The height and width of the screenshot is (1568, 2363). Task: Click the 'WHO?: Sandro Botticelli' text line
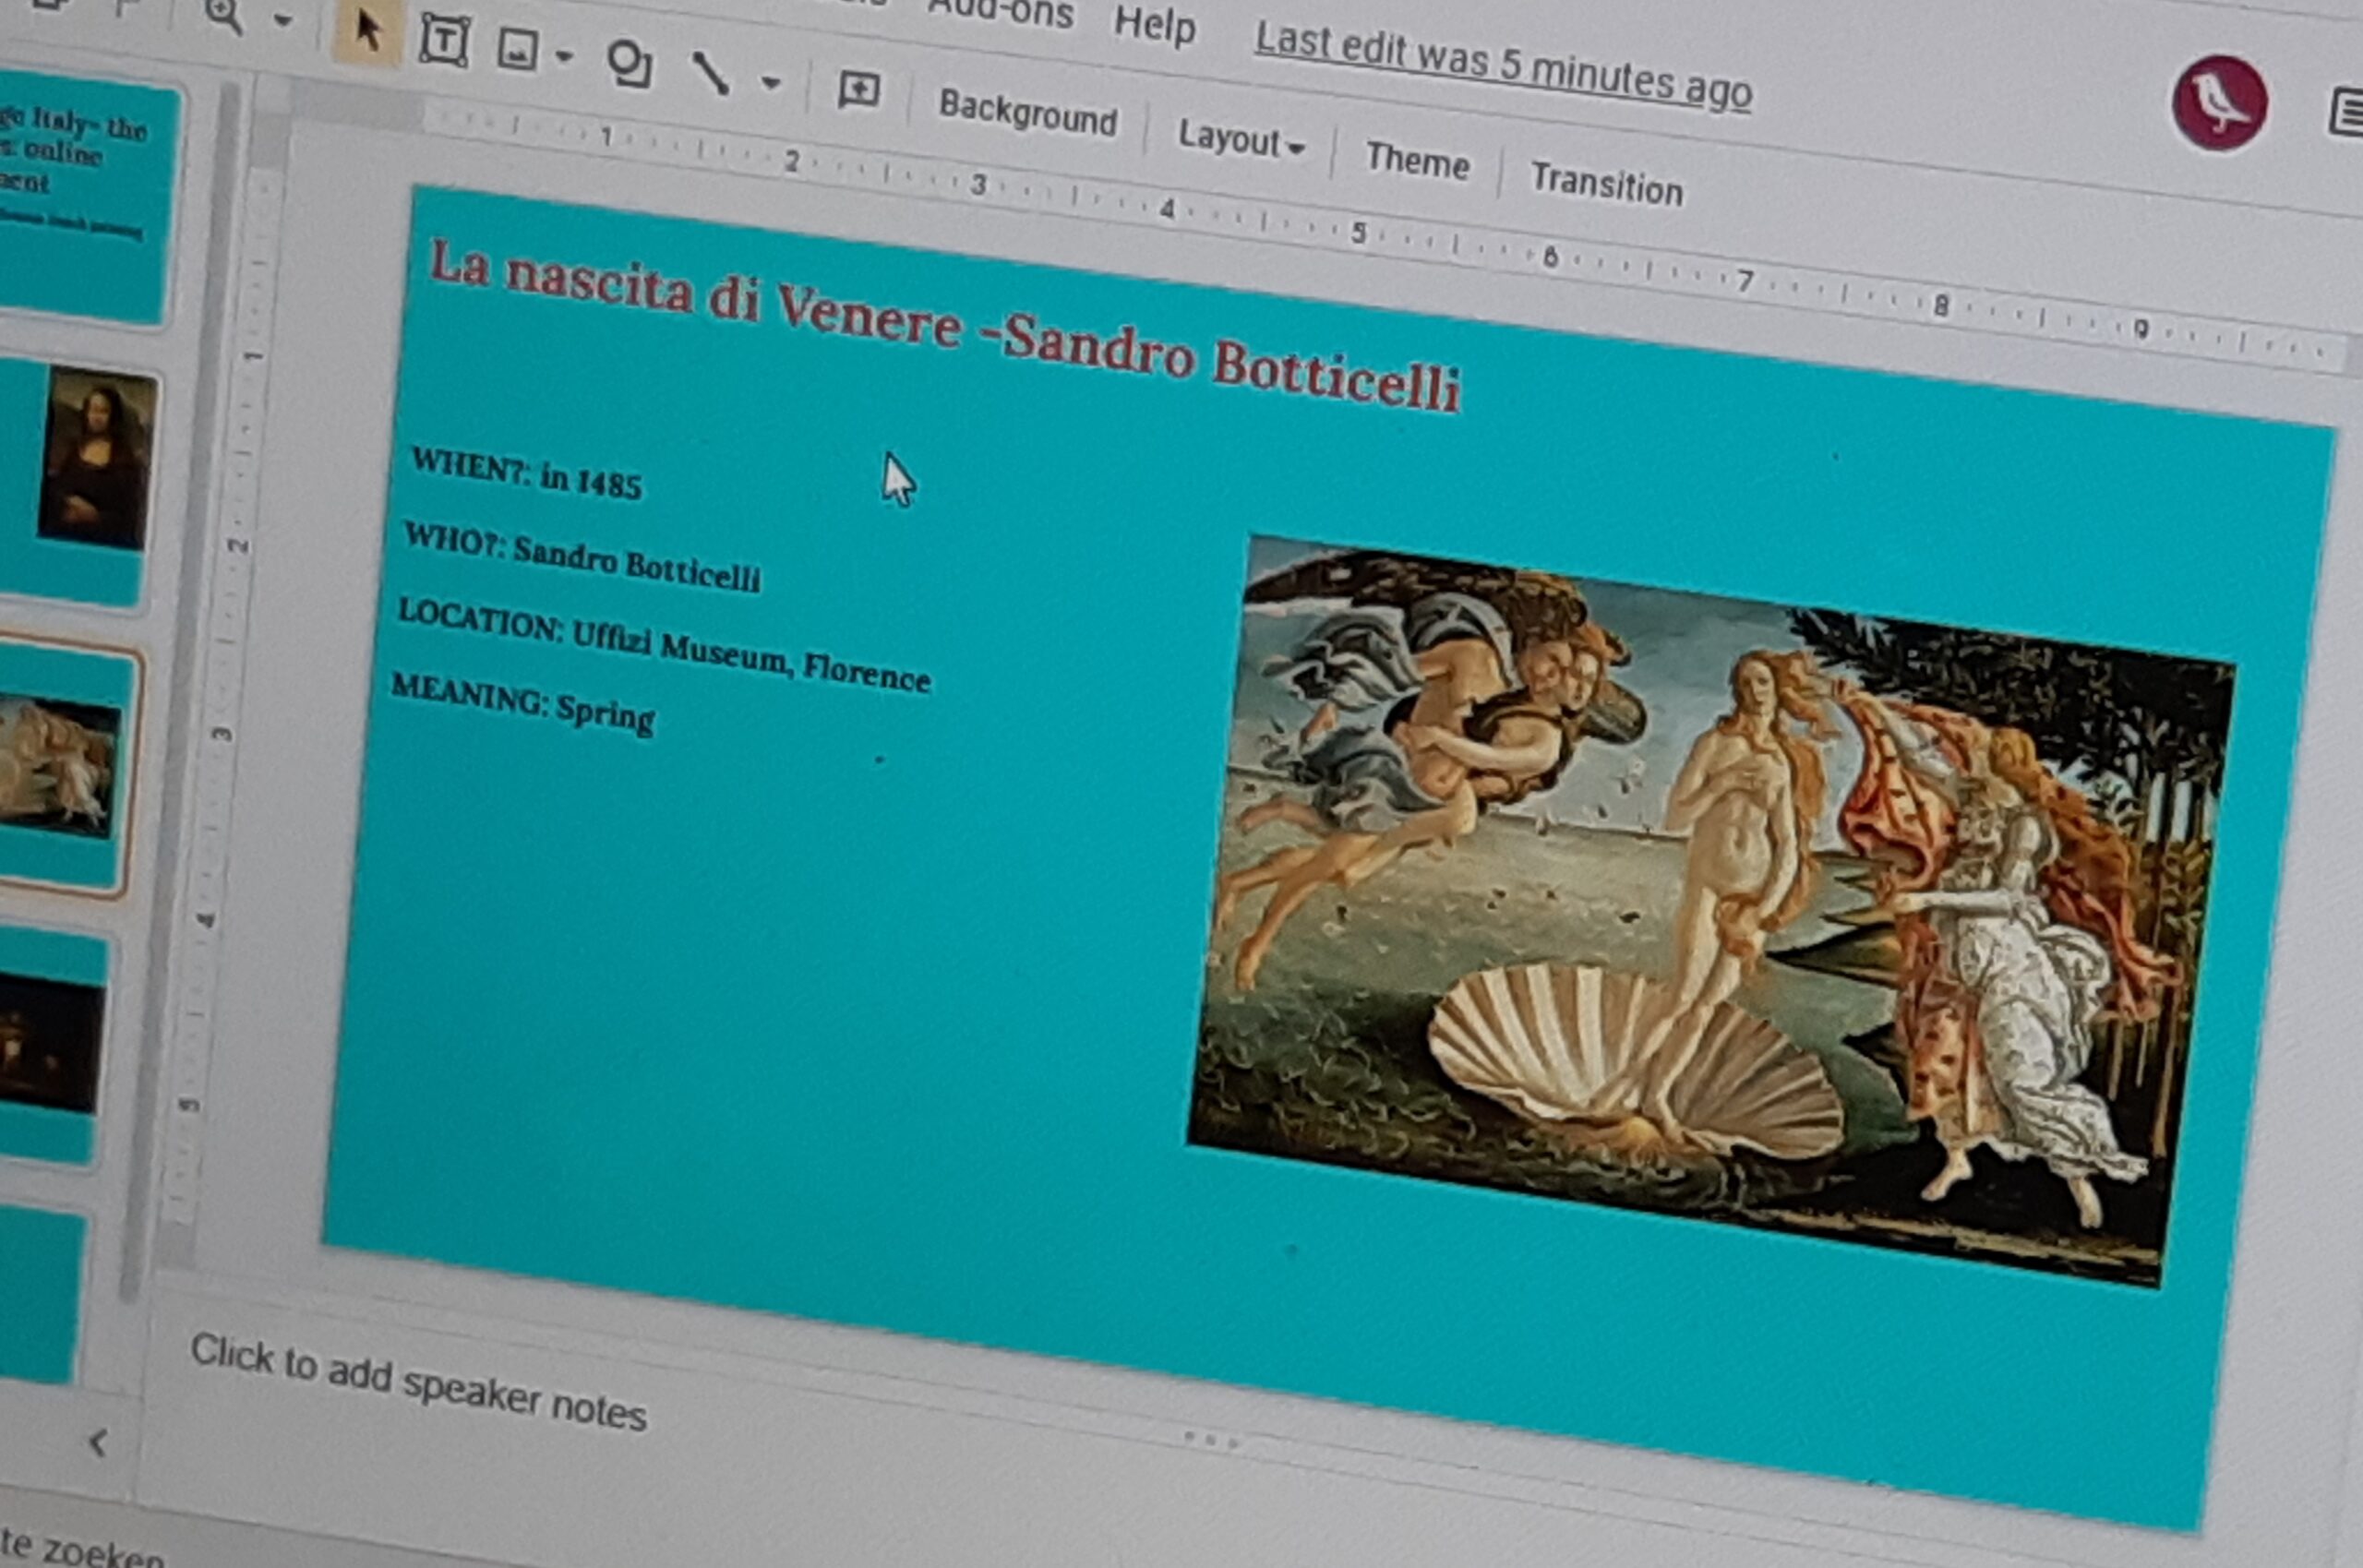[582, 557]
